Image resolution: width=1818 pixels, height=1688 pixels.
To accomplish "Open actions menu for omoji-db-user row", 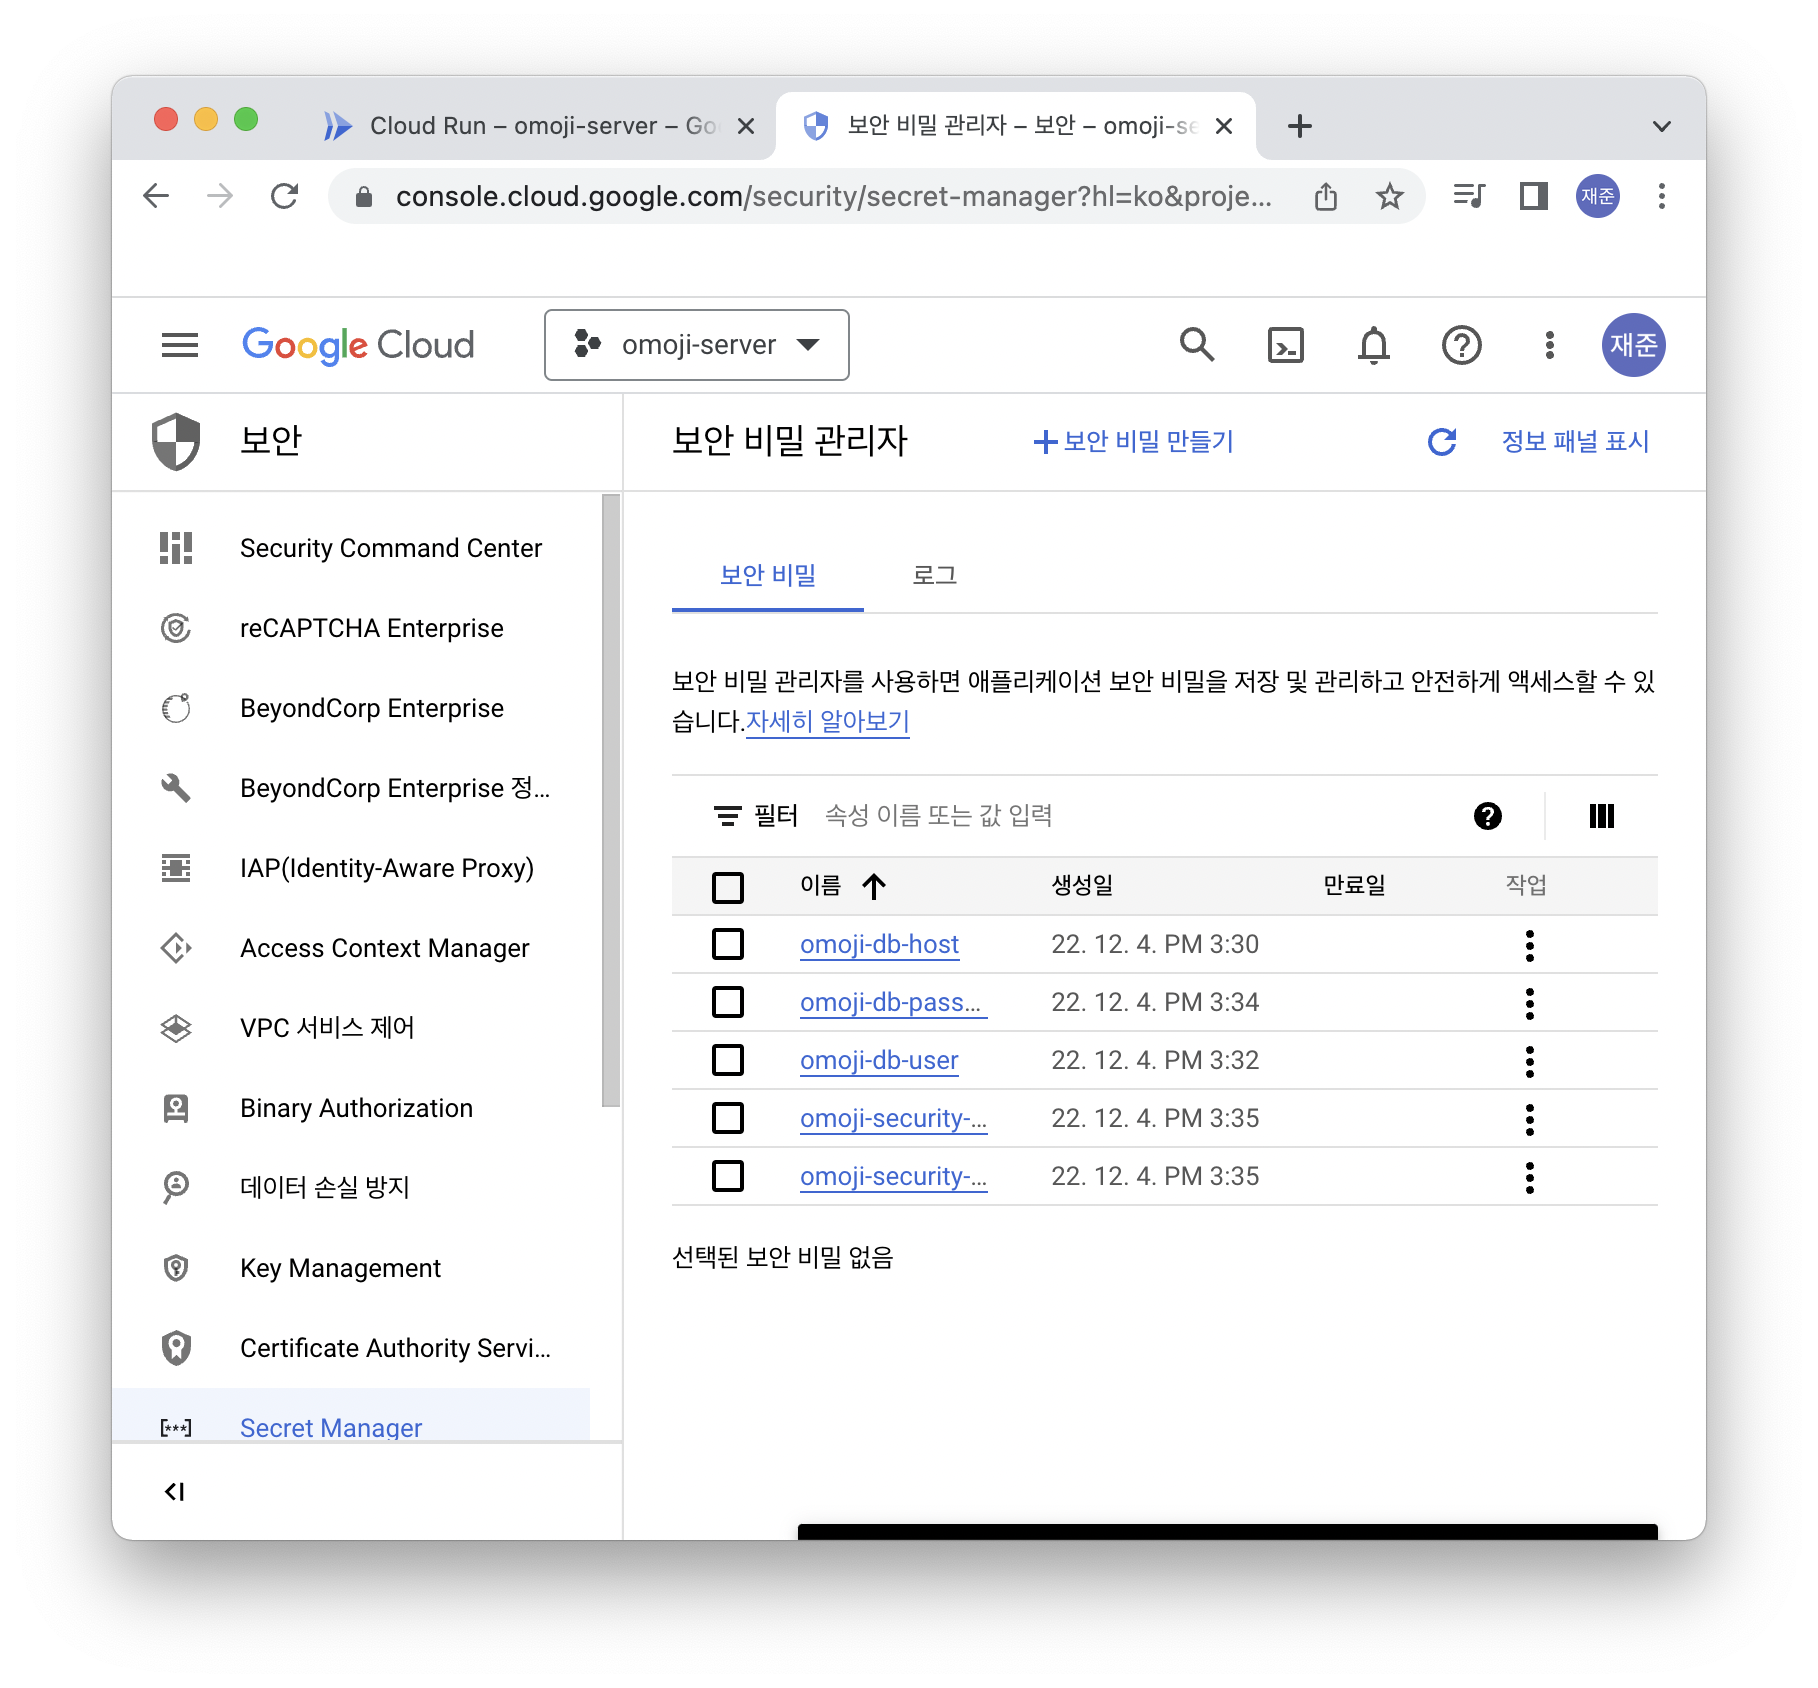I will [x=1530, y=1061].
